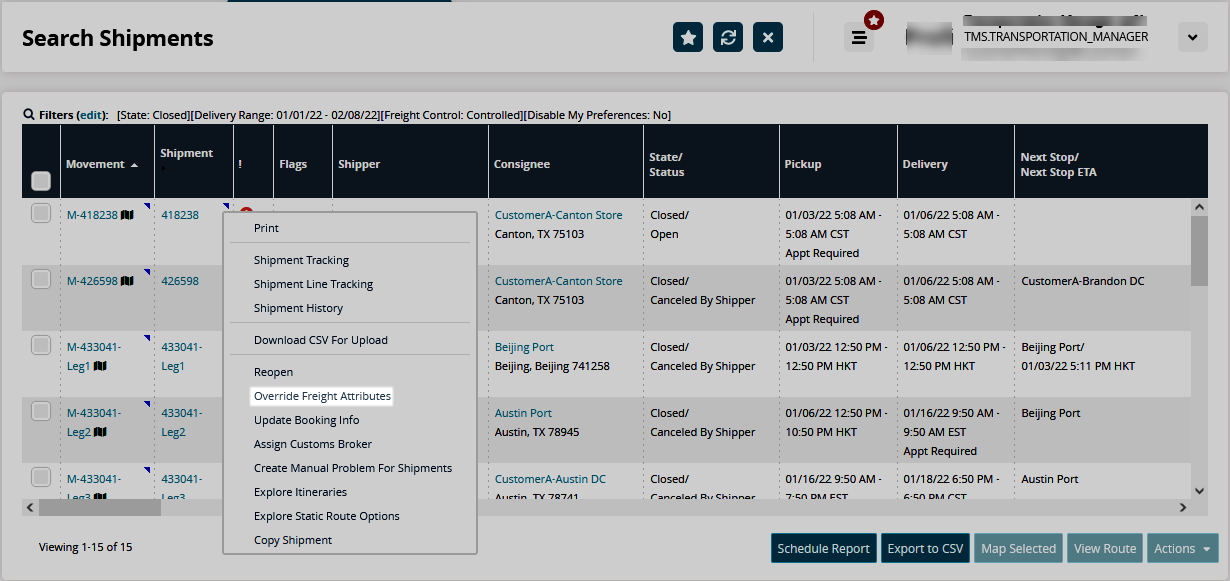
Task: Close the Search Shipments page with X icon
Action: click(x=768, y=37)
